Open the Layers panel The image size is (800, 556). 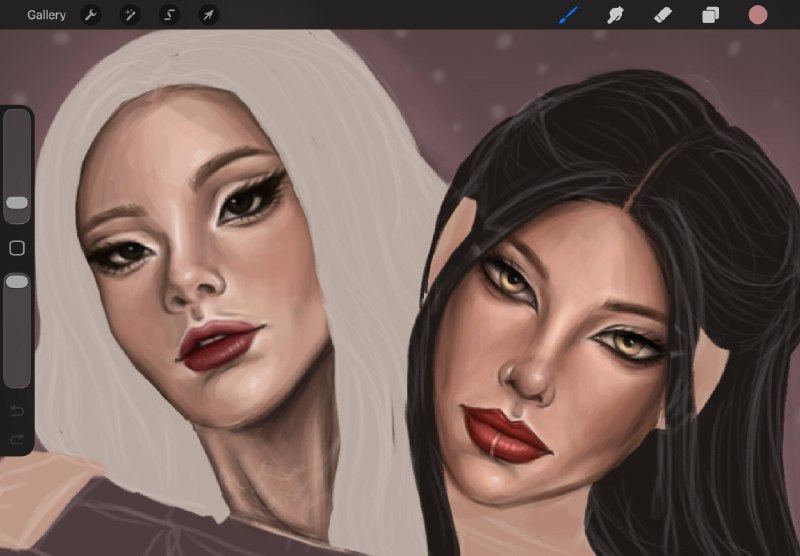click(710, 15)
